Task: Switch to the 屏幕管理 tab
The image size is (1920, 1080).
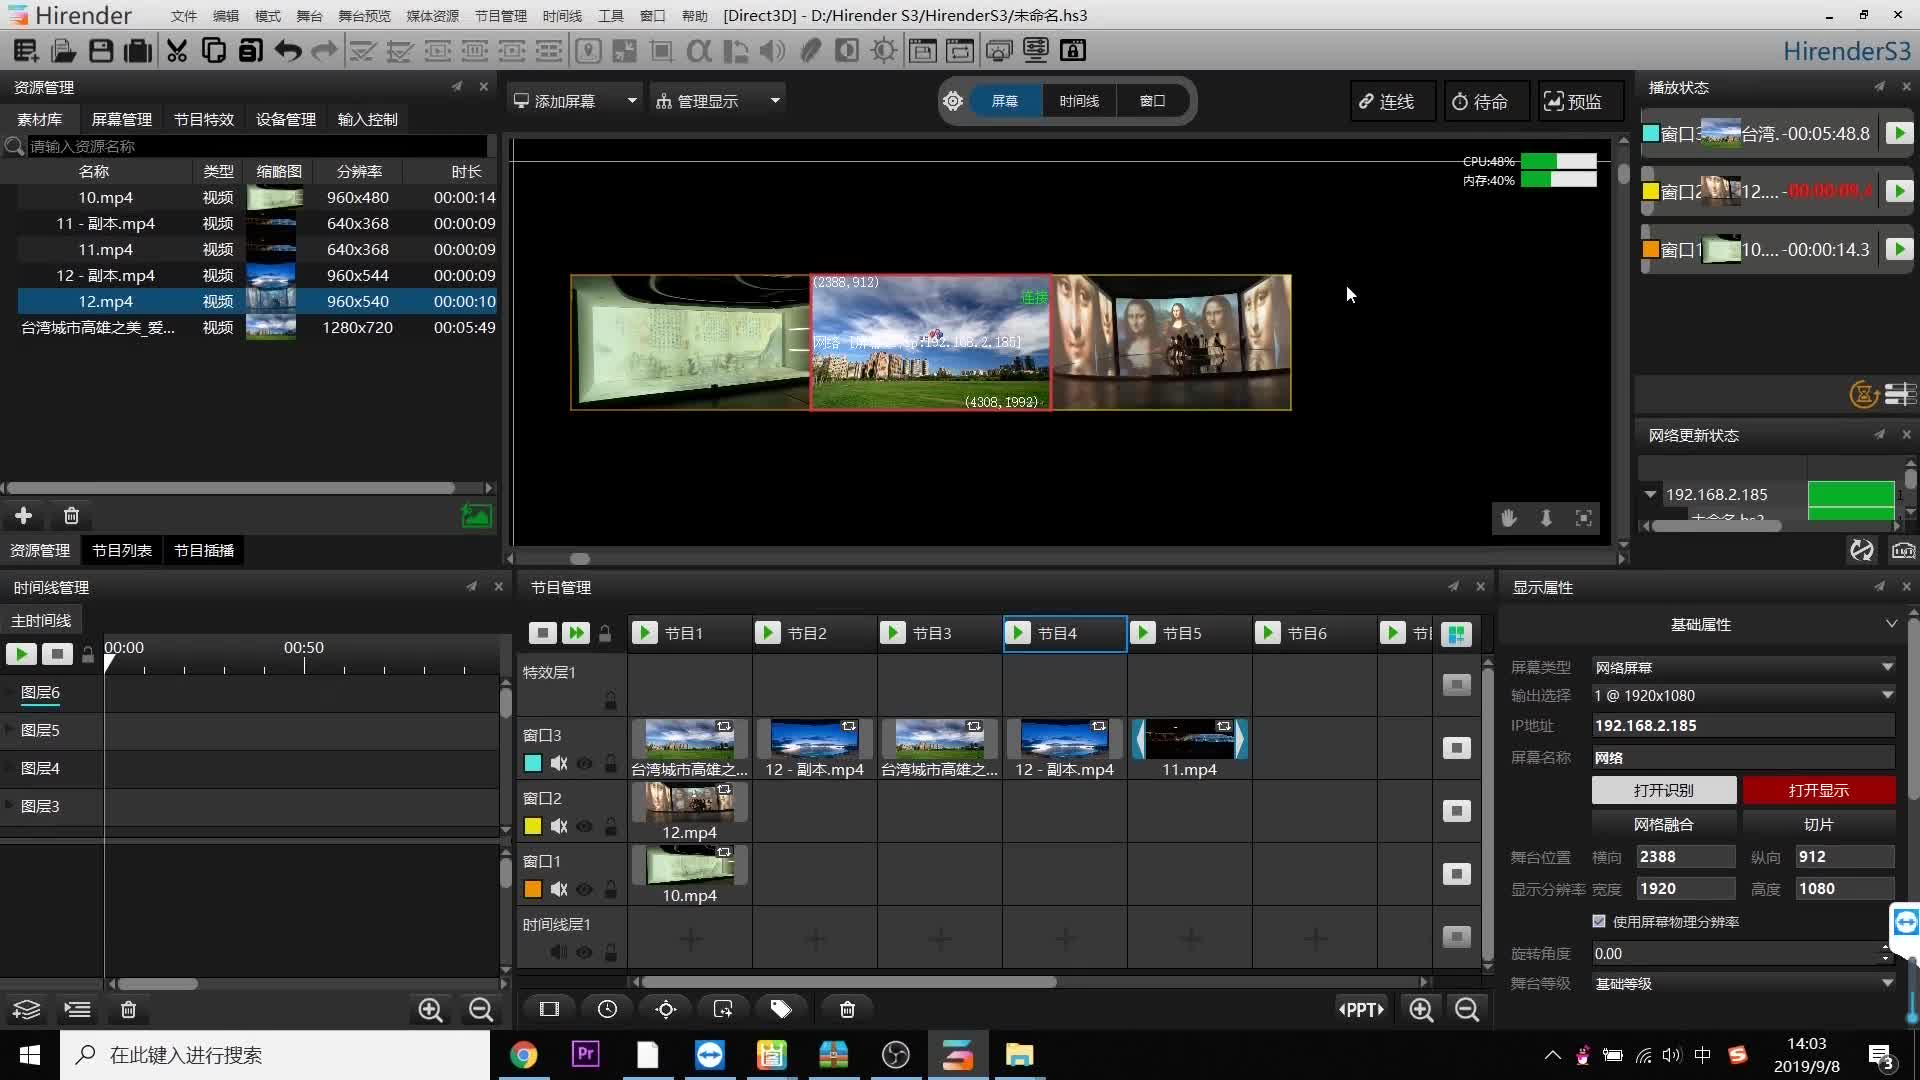Action: [x=122, y=119]
